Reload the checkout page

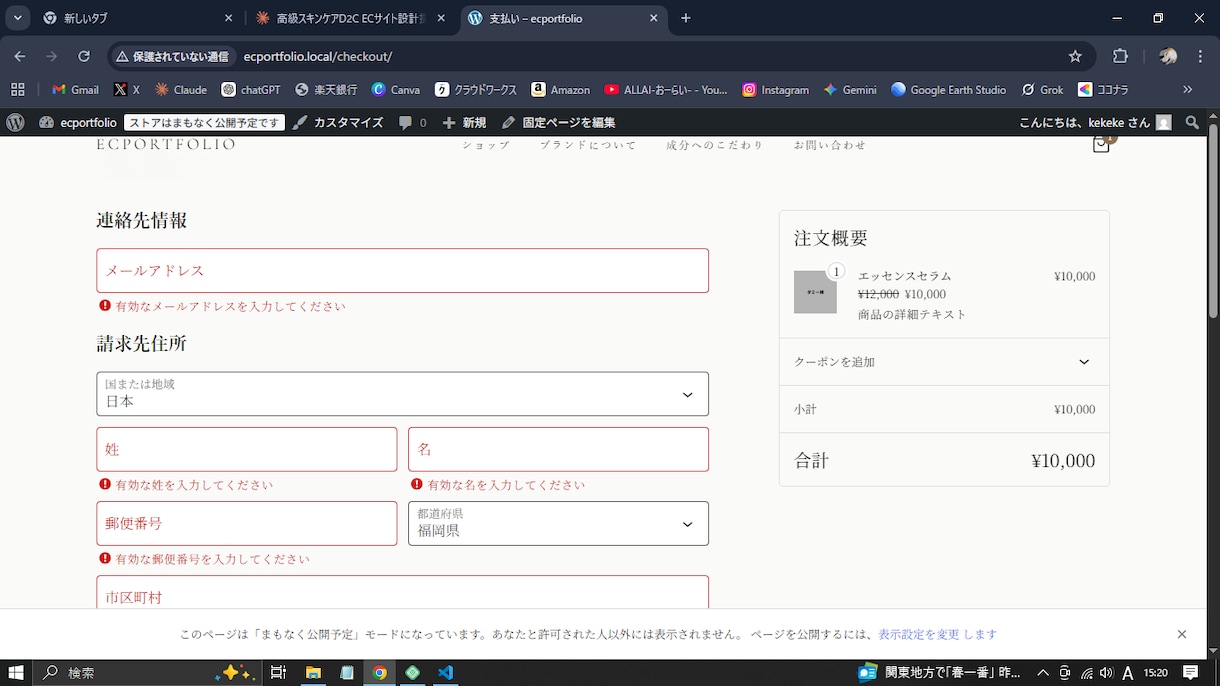84,57
